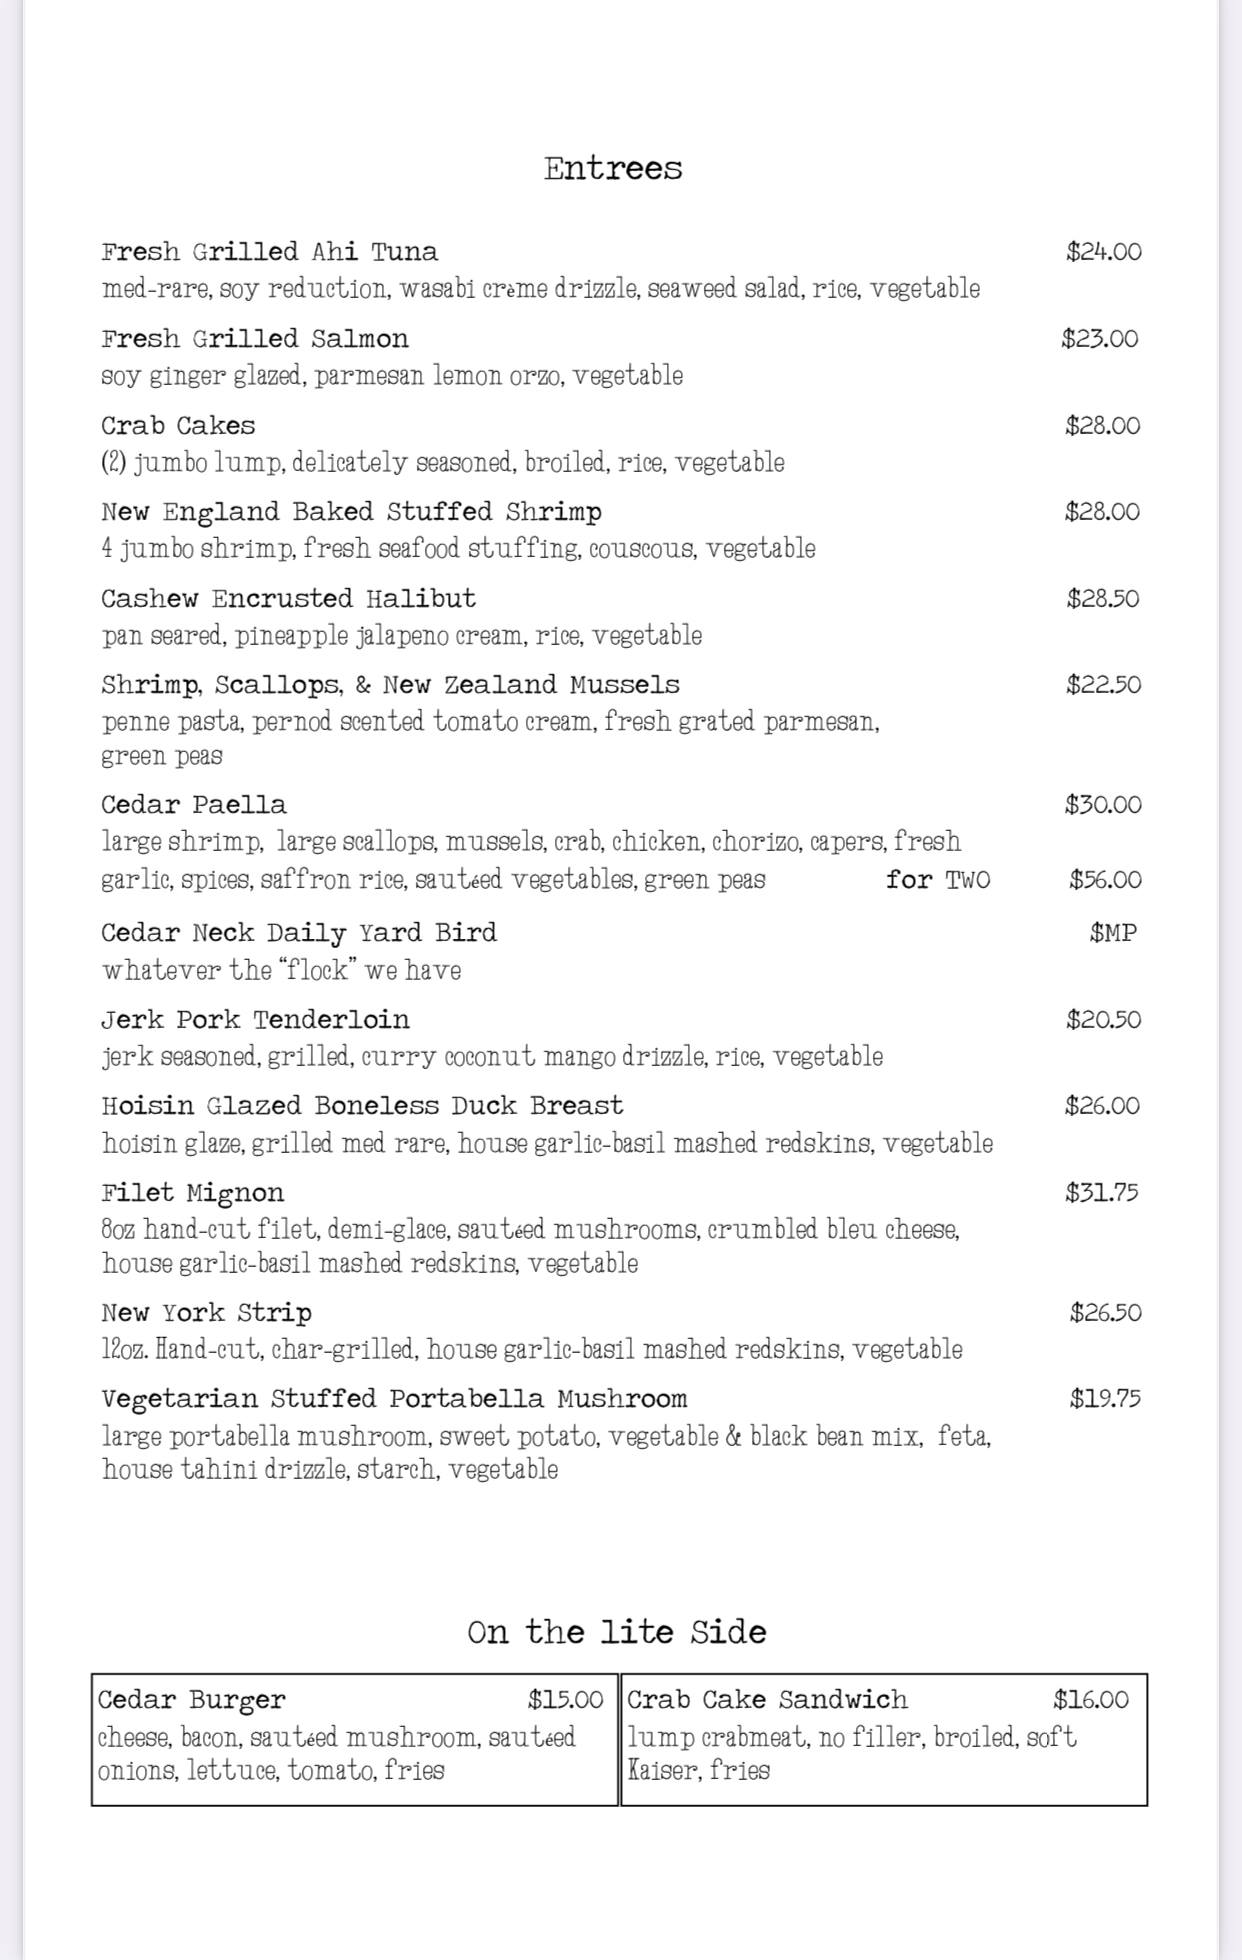
Task: Click the $56.00 paella price
Action: 1105,879
